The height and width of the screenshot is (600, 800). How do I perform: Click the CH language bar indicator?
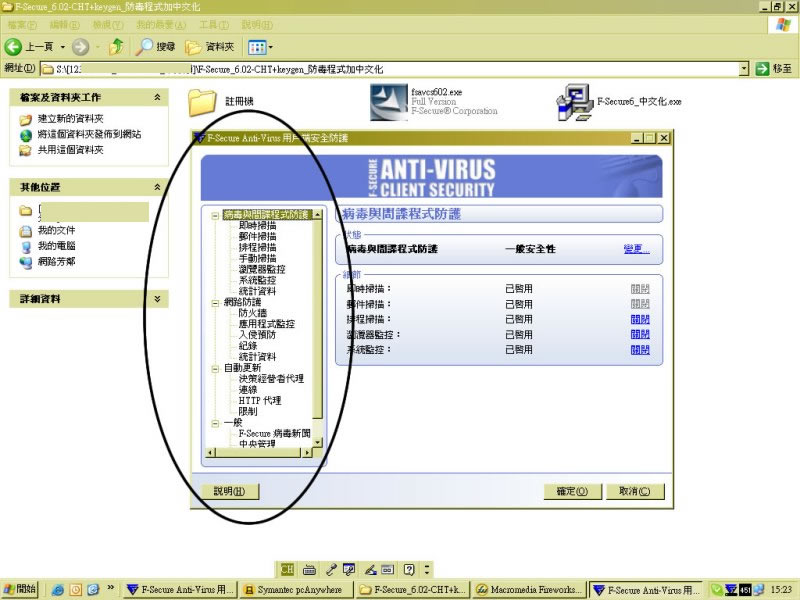(287, 569)
